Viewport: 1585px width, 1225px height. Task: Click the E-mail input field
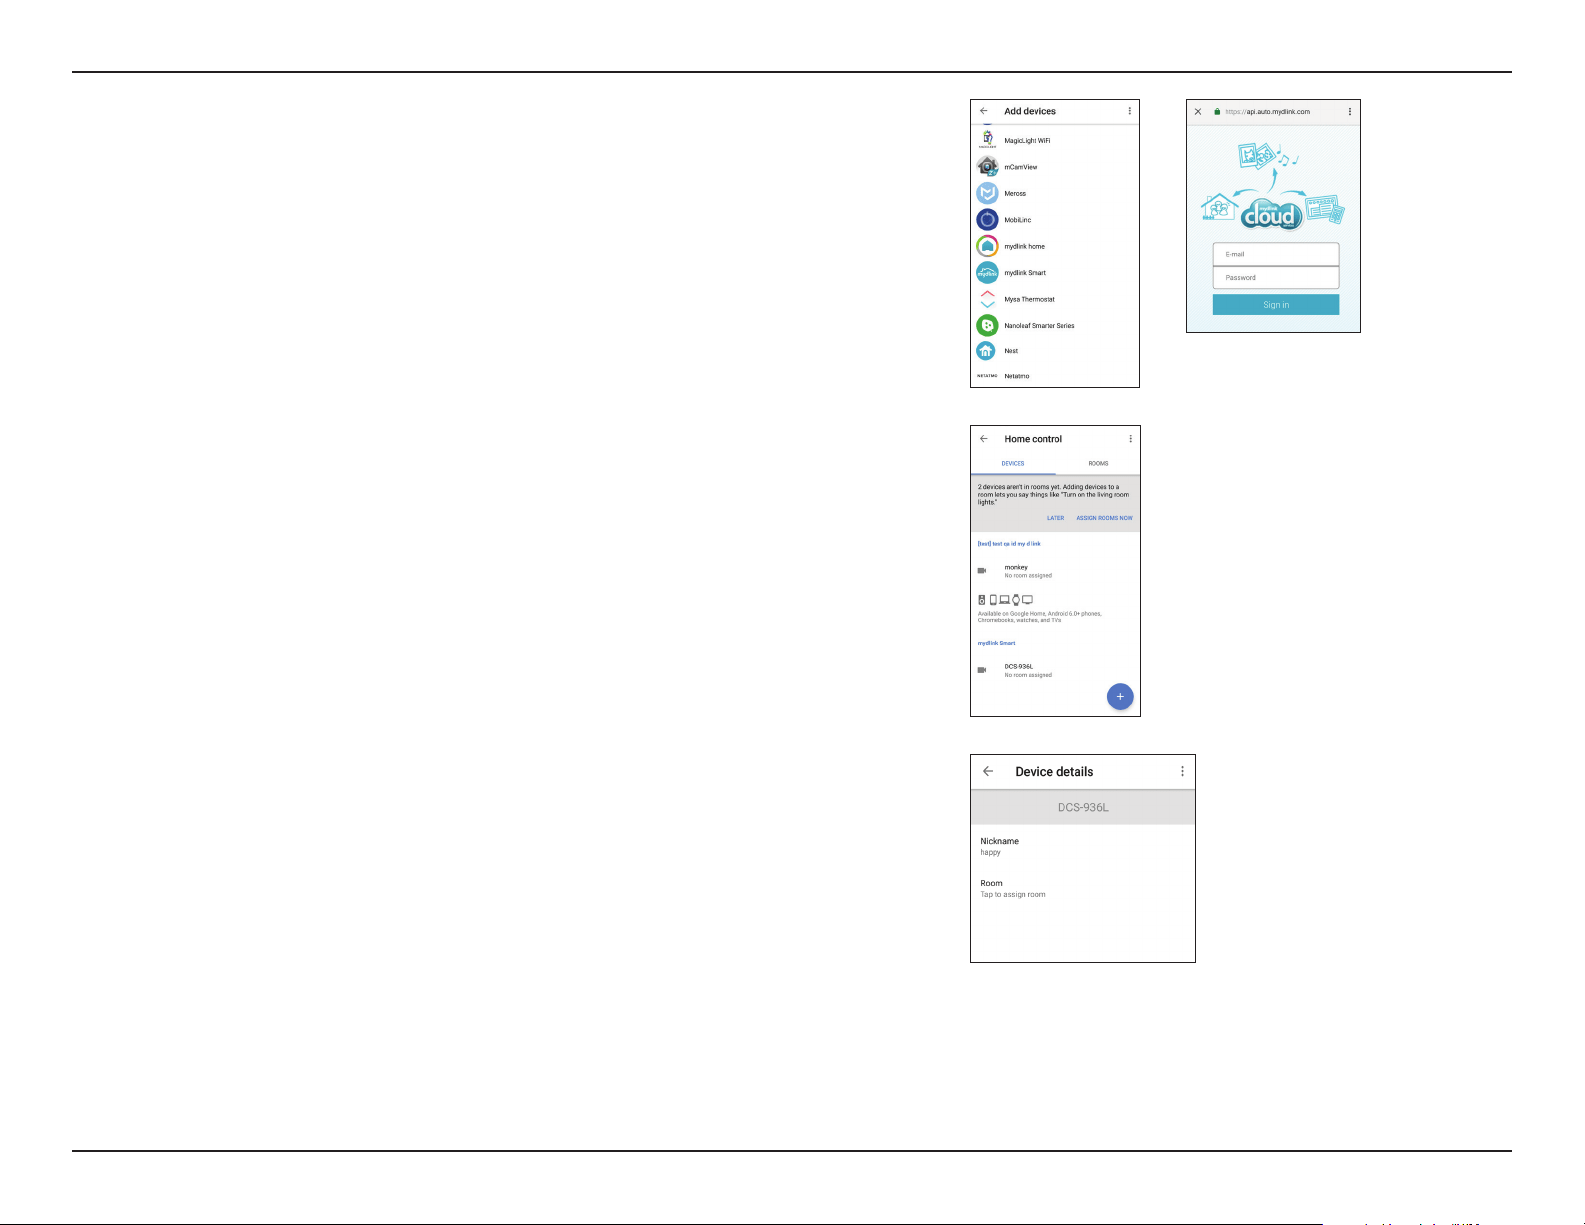1276,254
